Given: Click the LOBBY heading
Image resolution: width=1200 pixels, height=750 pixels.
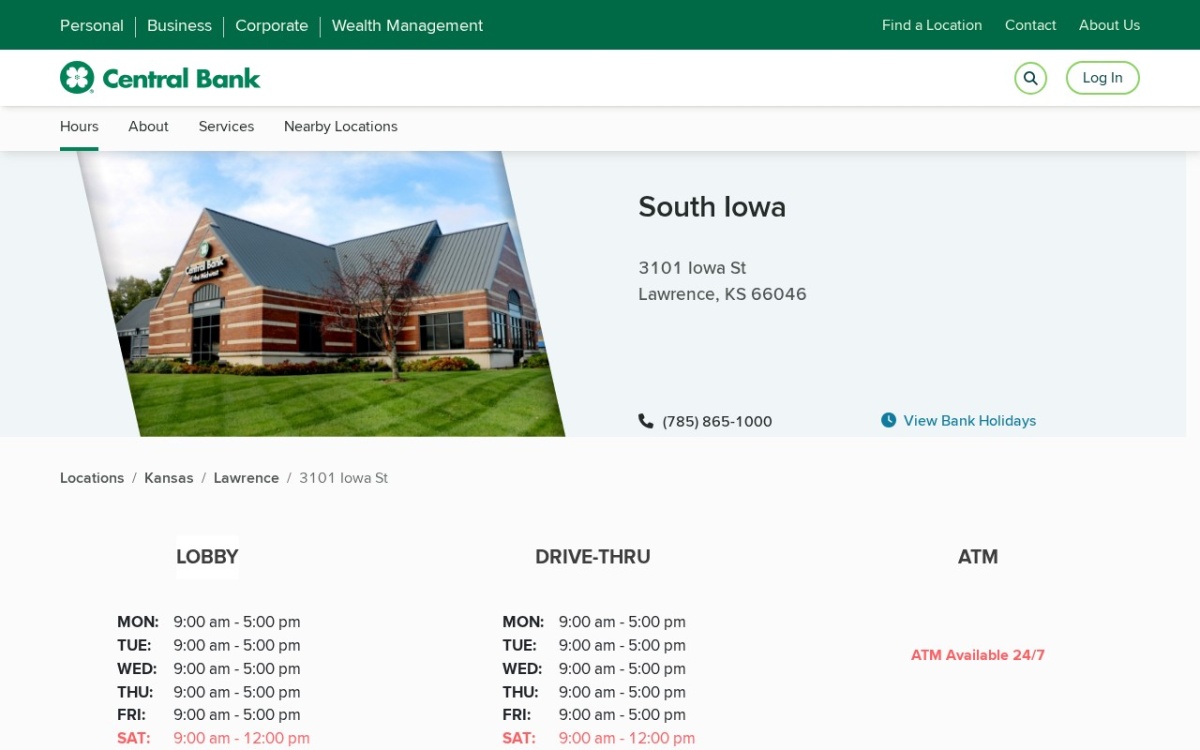Looking at the screenshot, I should pos(207,557).
